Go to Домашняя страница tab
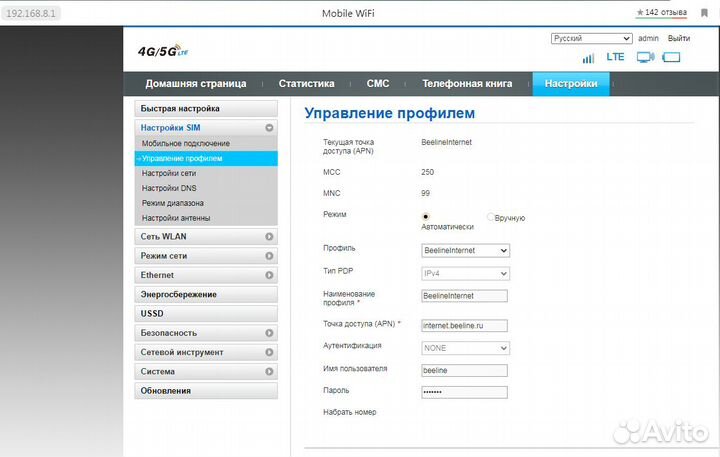The width and height of the screenshot is (720, 457). coord(196,84)
